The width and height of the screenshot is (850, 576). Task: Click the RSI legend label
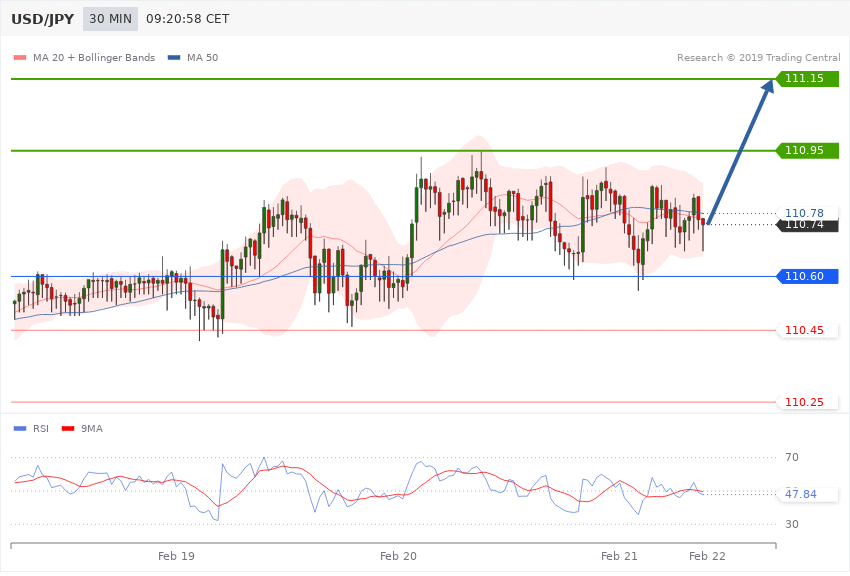(41, 429)
